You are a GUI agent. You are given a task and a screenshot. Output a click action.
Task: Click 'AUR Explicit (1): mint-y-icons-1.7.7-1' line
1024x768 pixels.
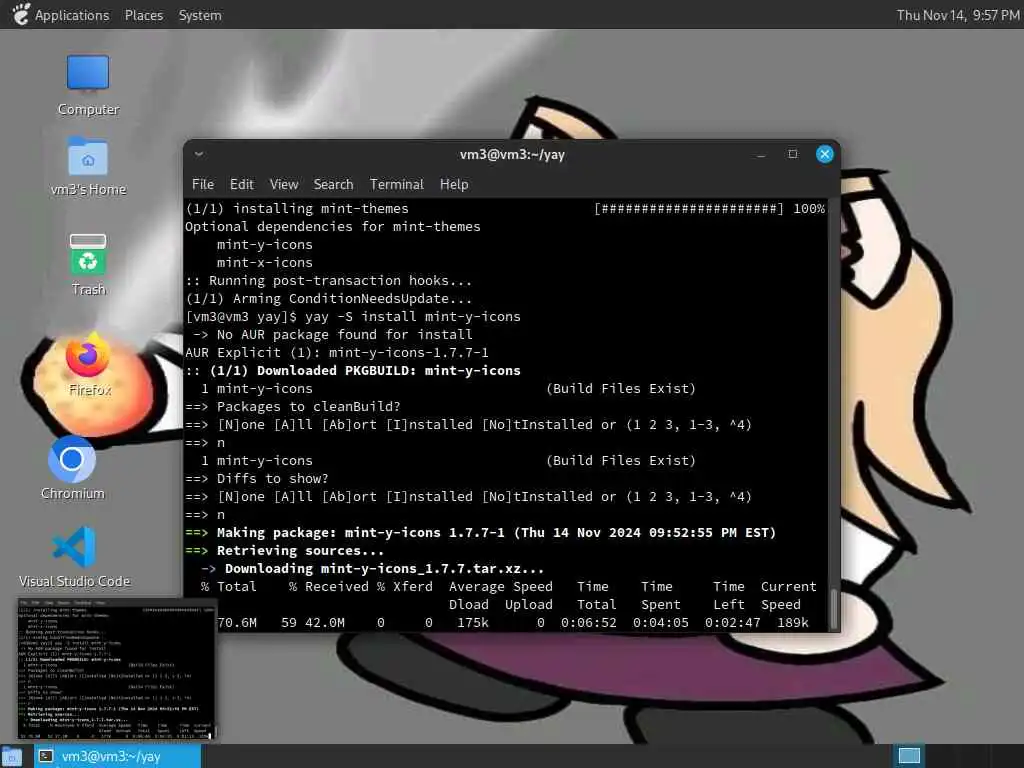(x=337, y=353)
